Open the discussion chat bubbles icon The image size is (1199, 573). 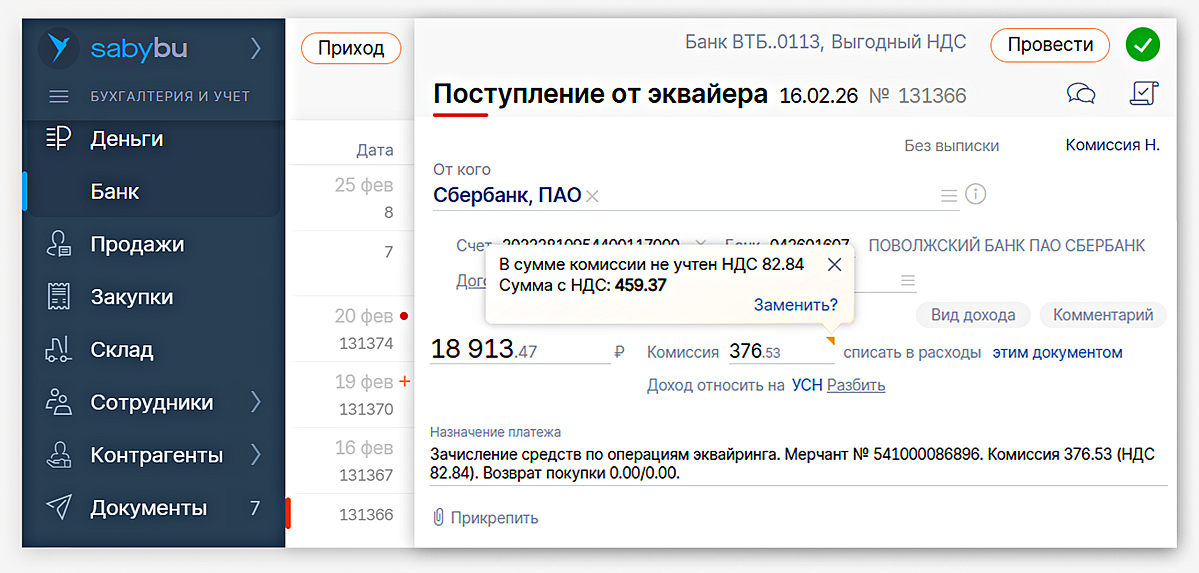[x=1081, y=94]
